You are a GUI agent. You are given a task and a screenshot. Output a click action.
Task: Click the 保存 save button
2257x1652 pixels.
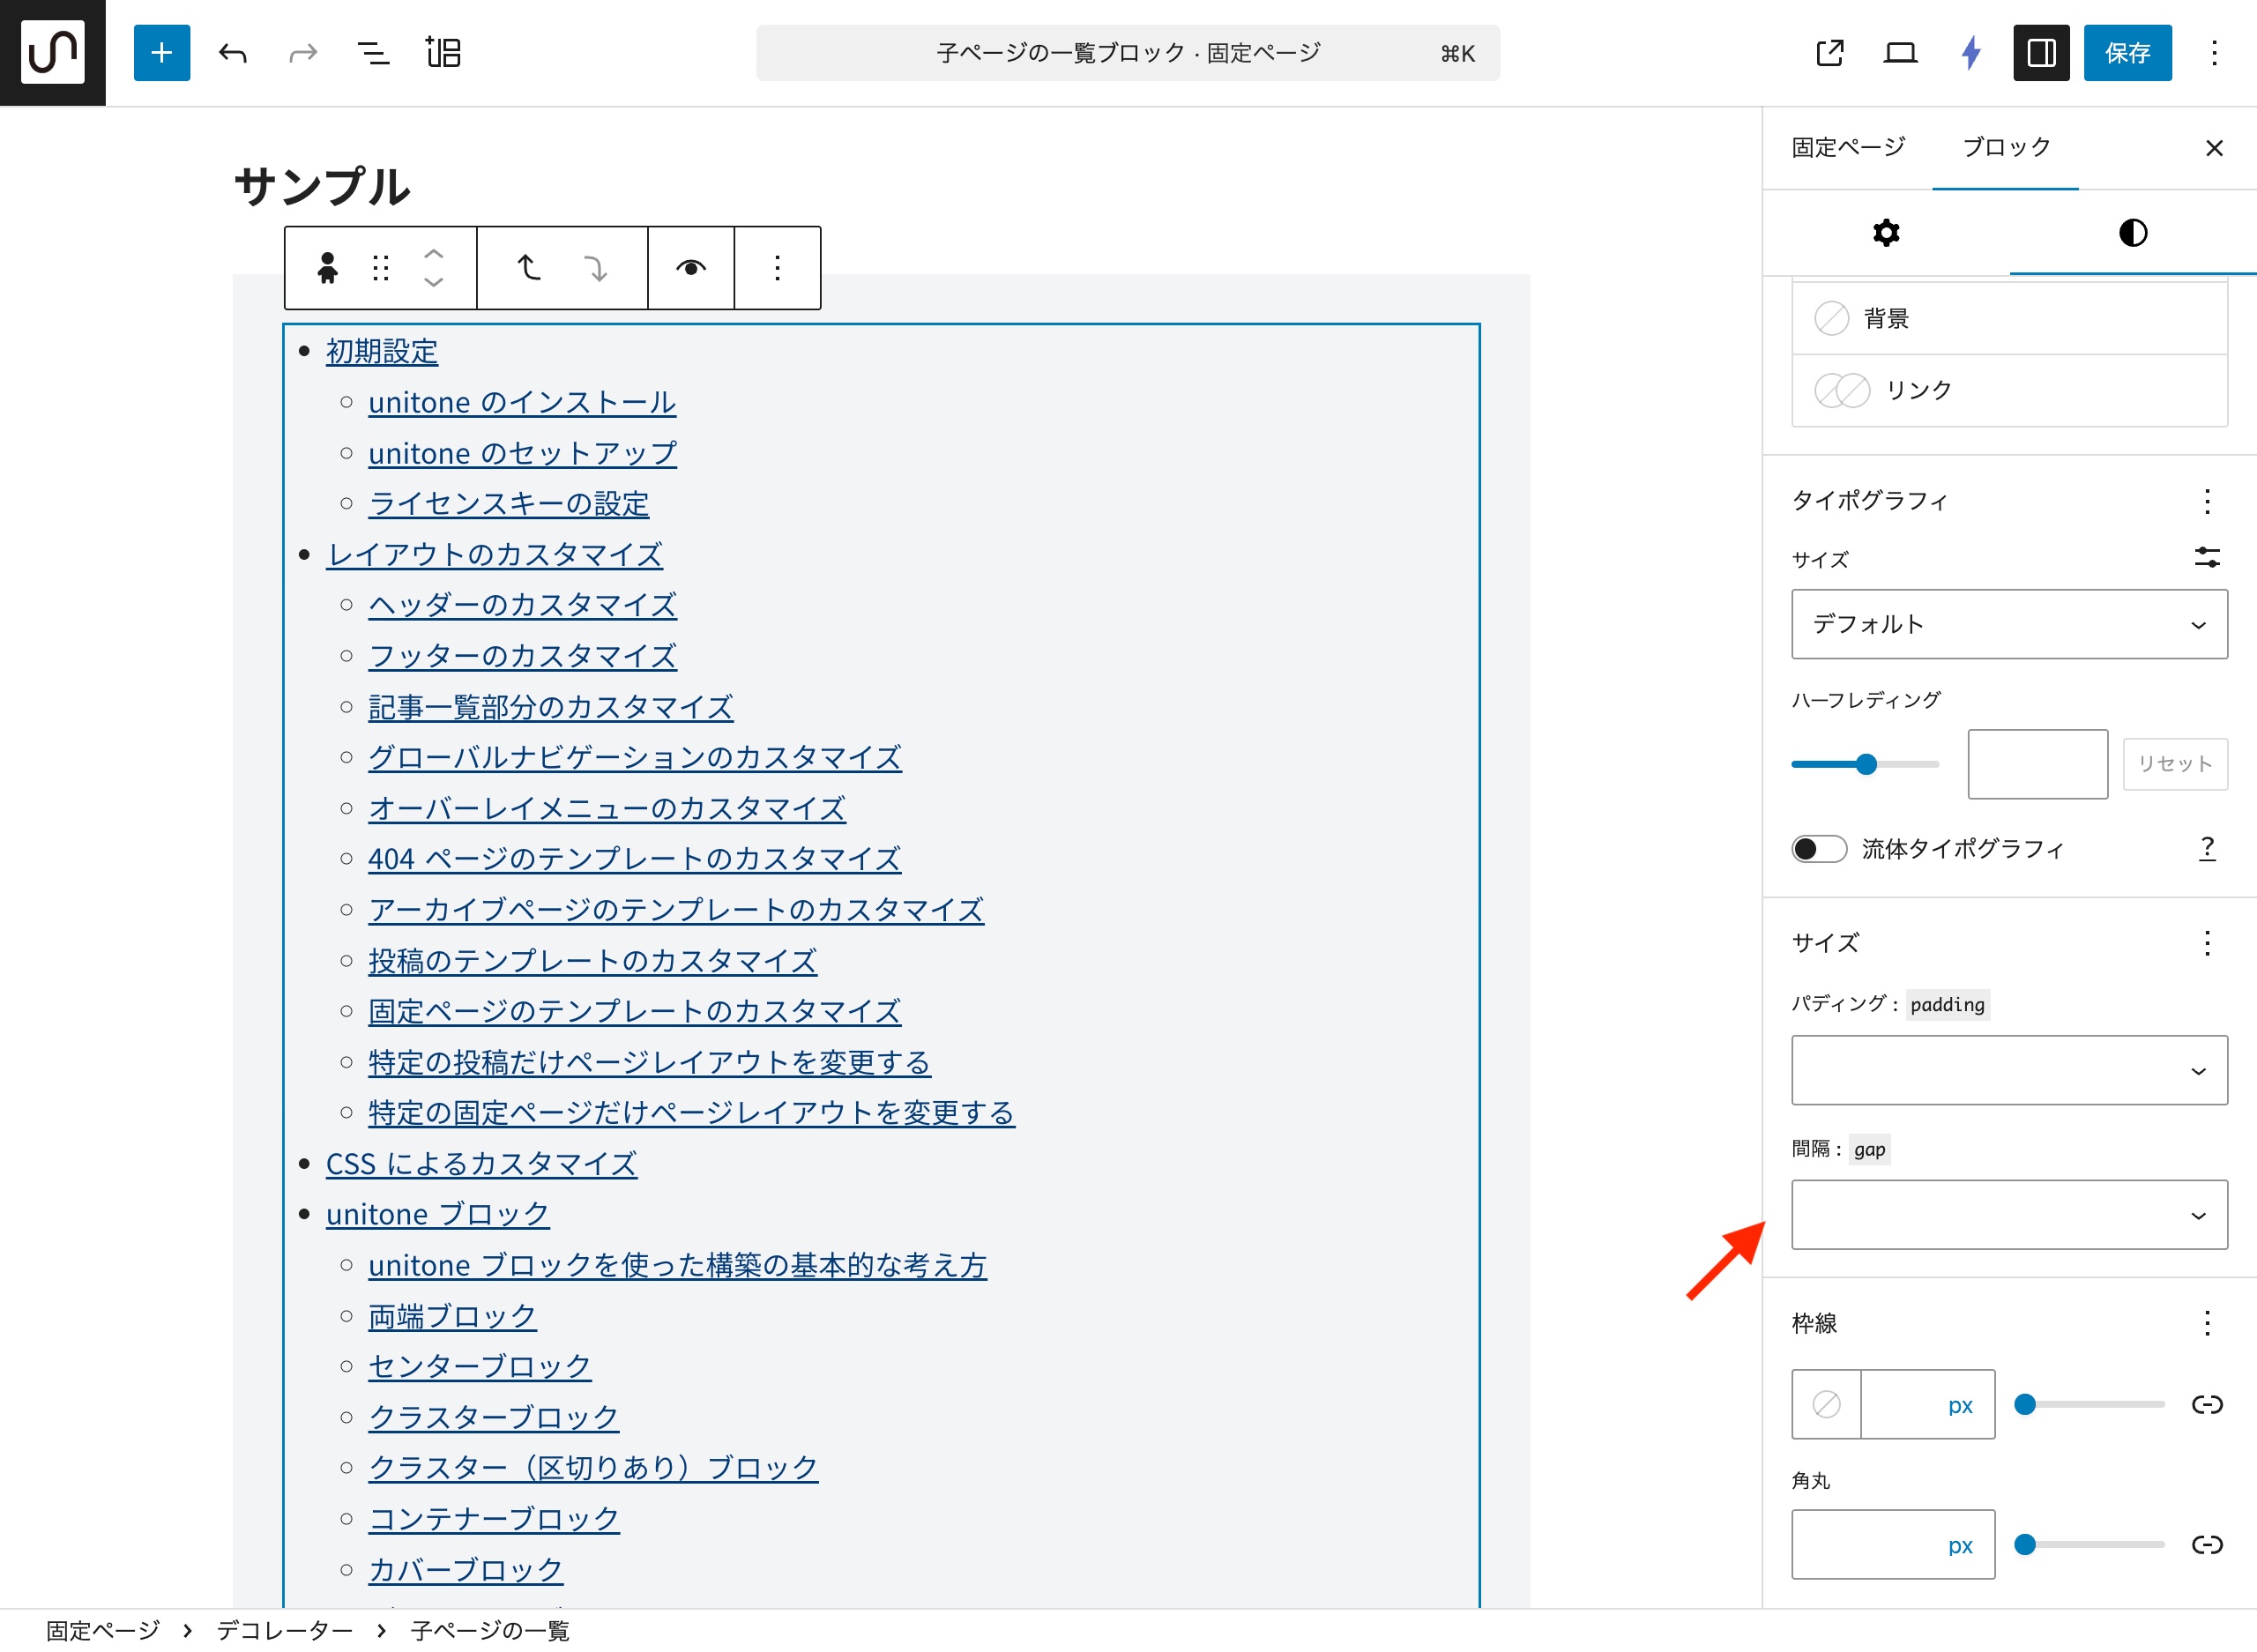pos(2126,53)
